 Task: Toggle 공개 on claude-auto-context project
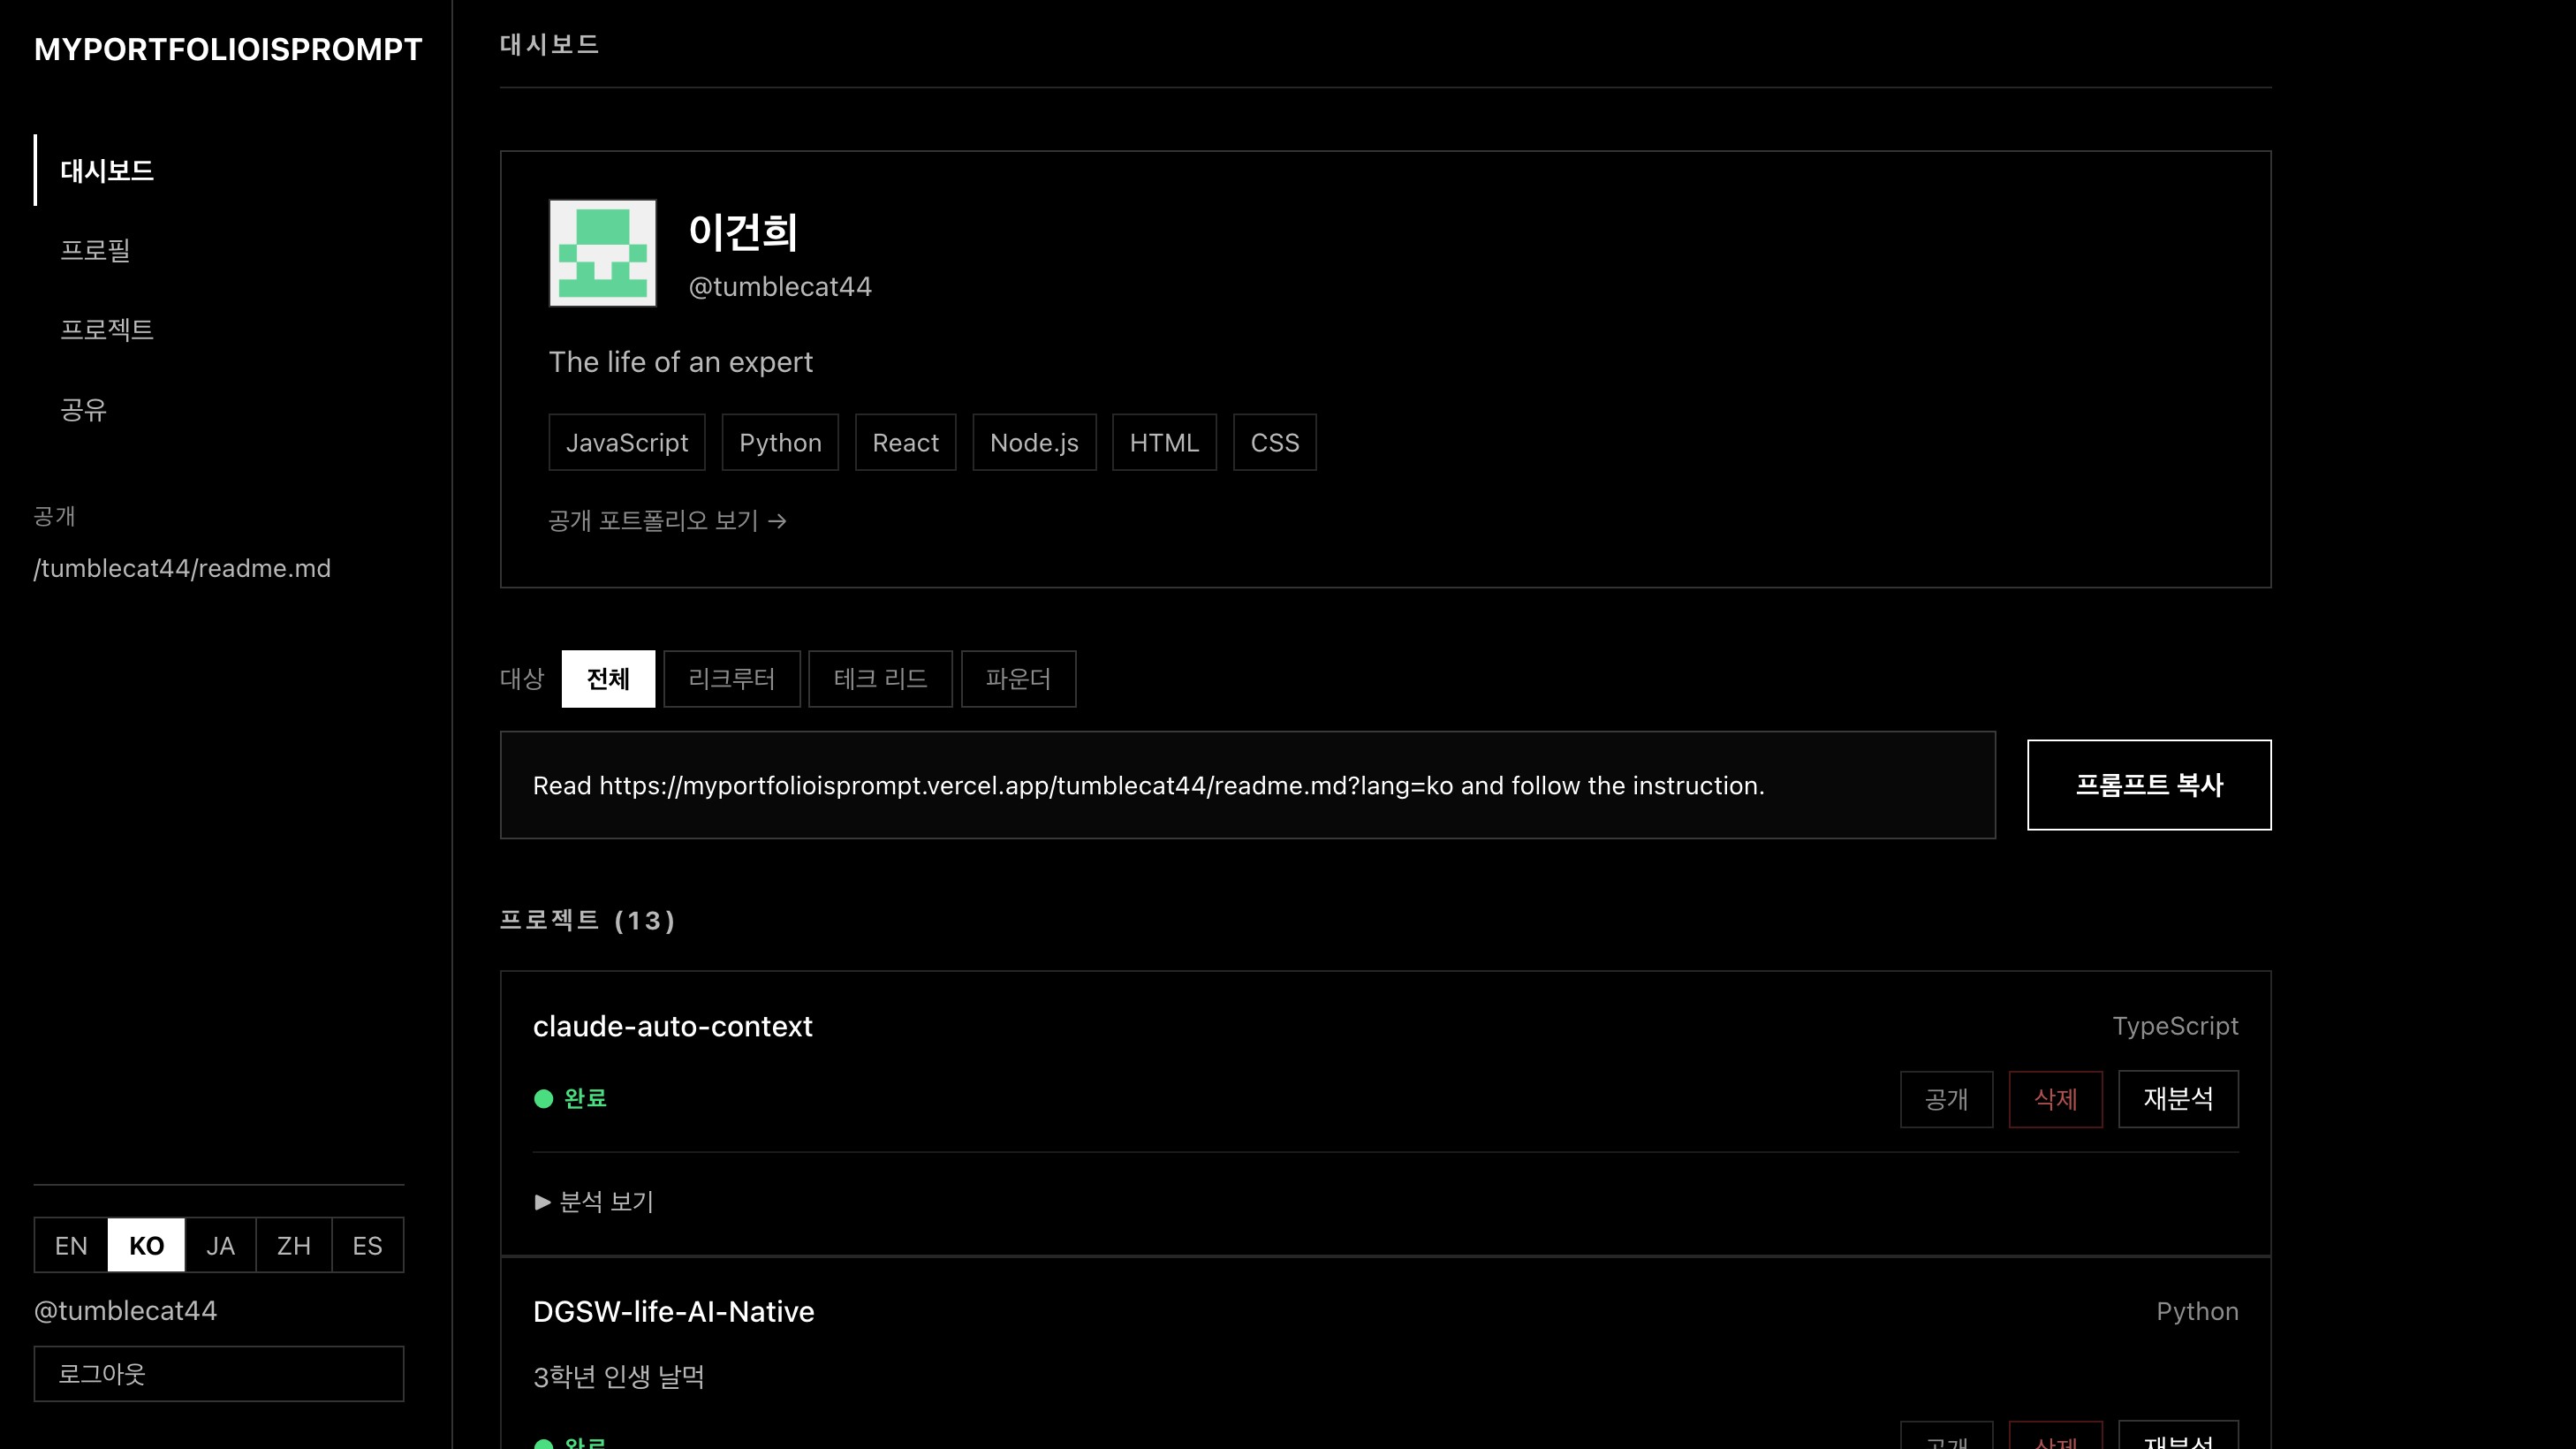1946,1099
